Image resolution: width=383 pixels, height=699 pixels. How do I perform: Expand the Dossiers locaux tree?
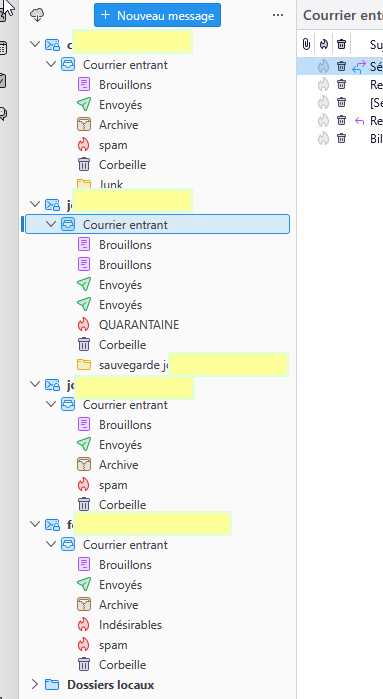click(35, 684)
